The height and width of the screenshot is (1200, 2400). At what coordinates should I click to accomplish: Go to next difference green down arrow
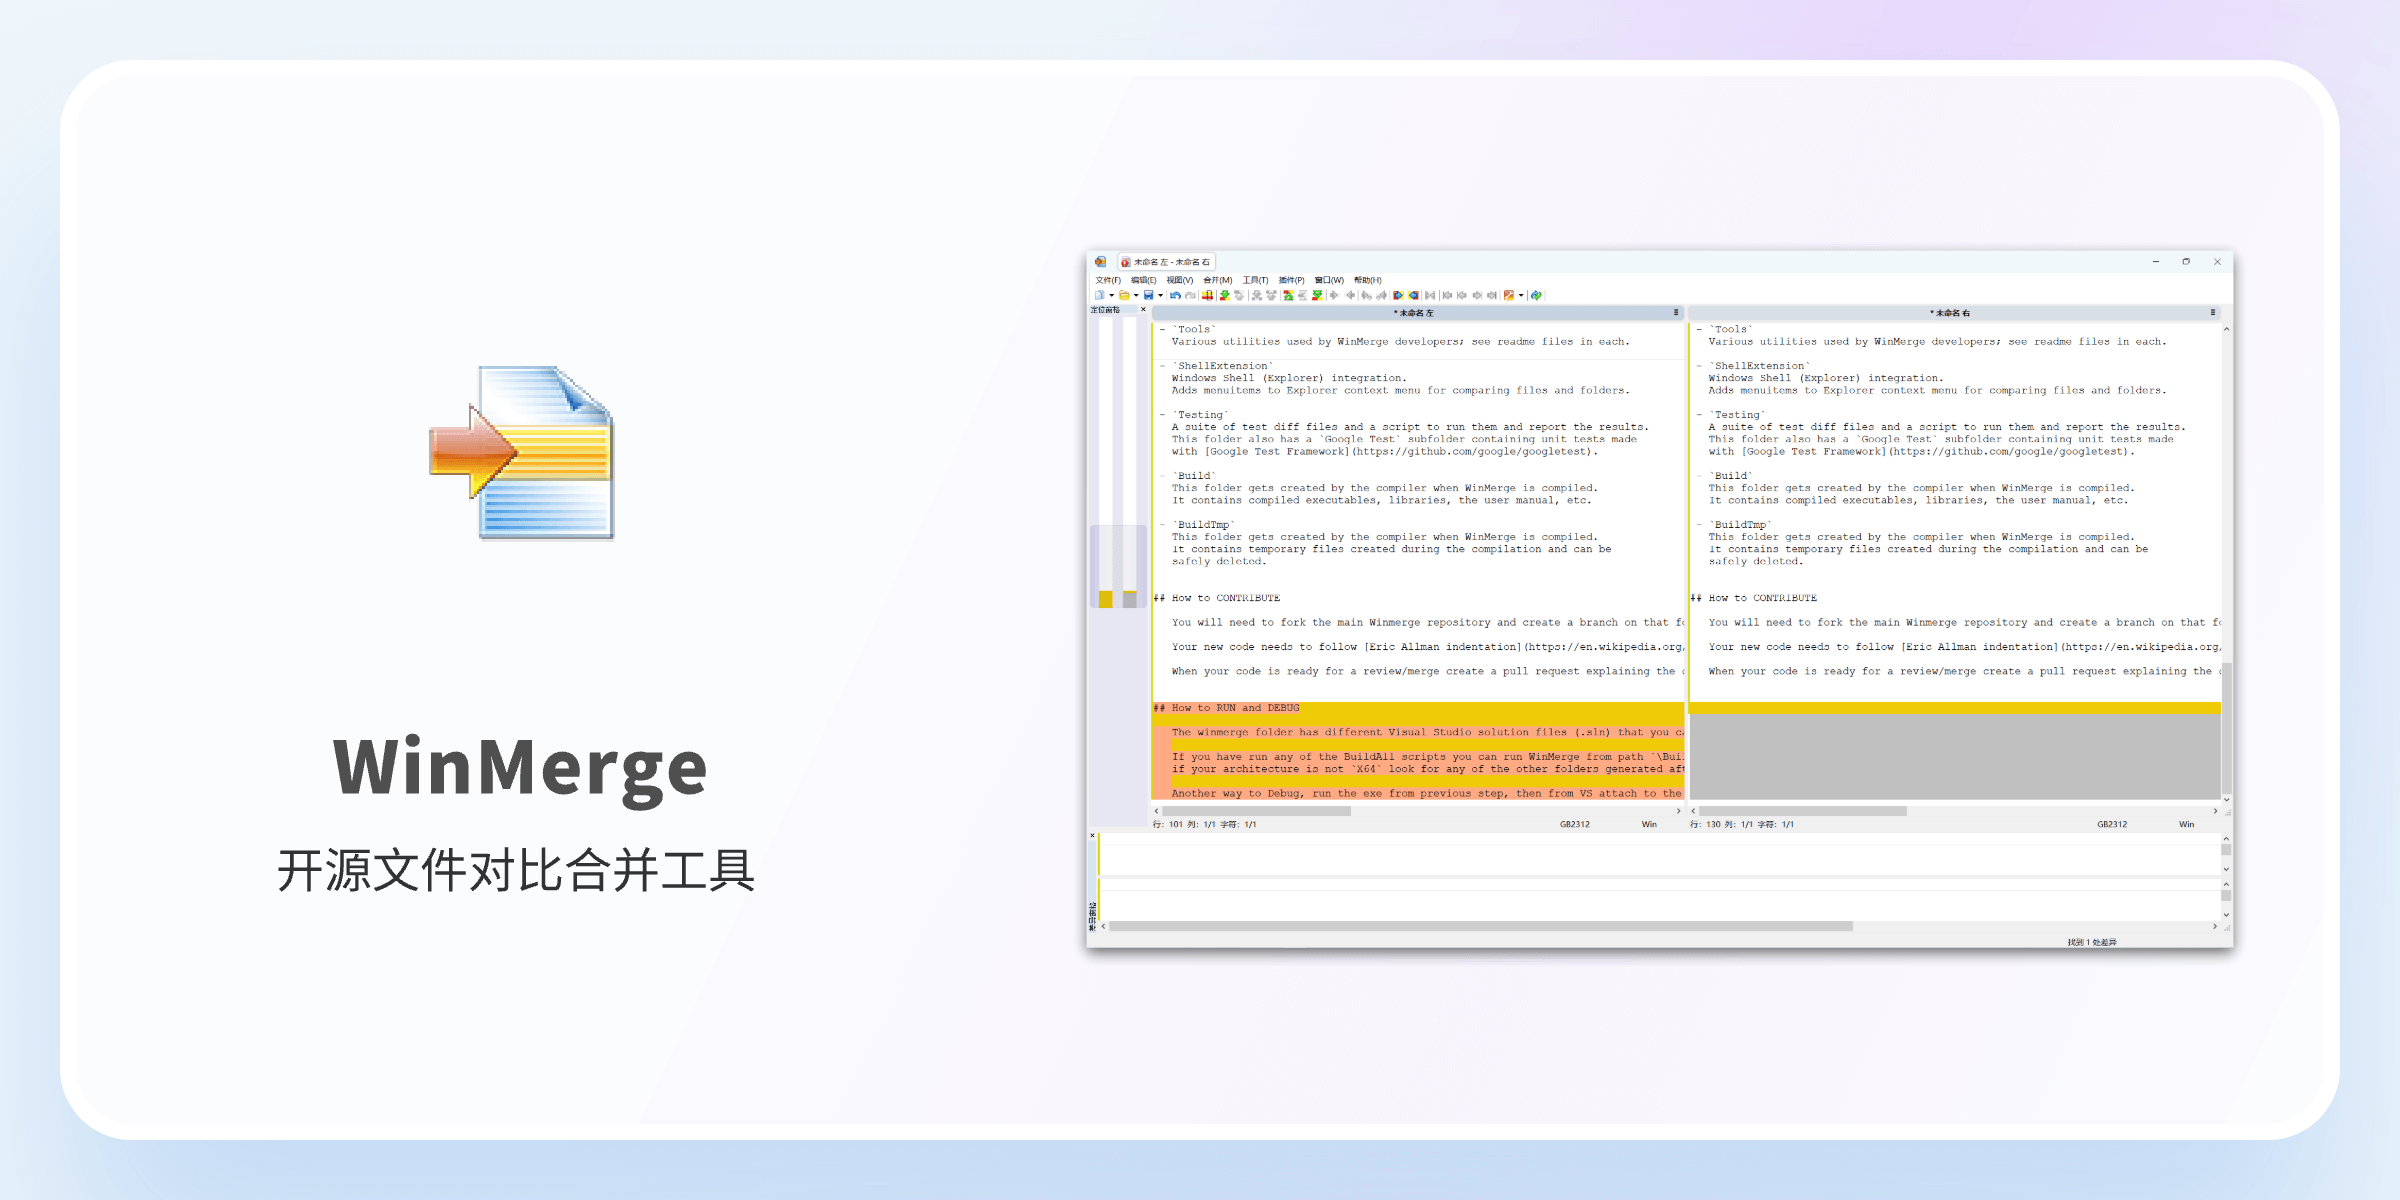[x=1225, y=295]
